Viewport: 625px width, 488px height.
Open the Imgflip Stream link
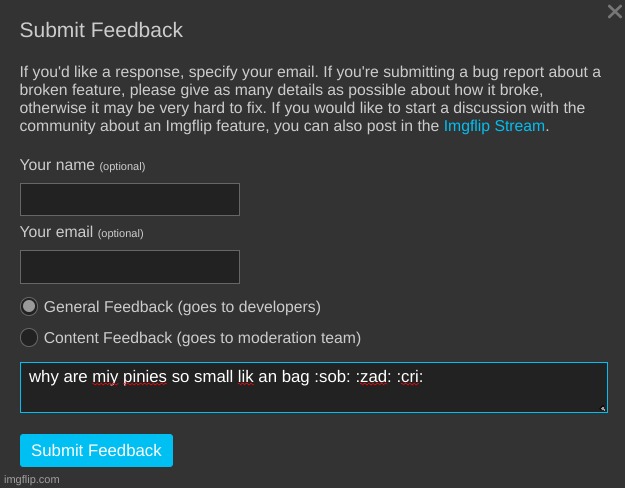tap(494, 126)
